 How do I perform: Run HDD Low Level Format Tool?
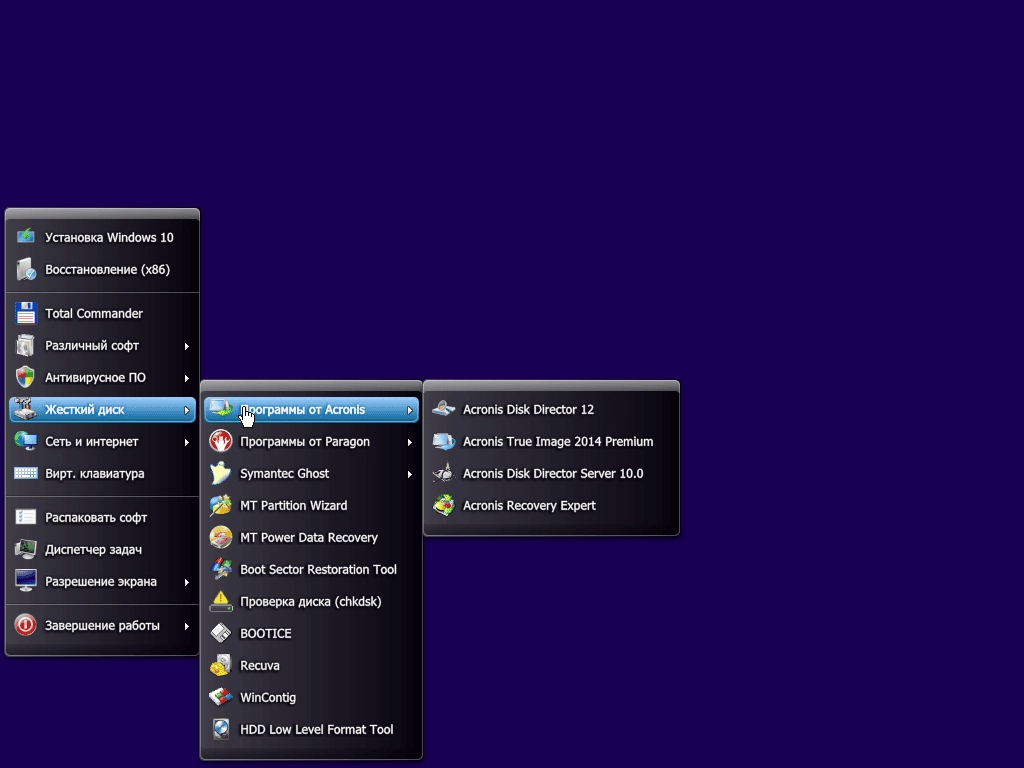tap(312, 729)
